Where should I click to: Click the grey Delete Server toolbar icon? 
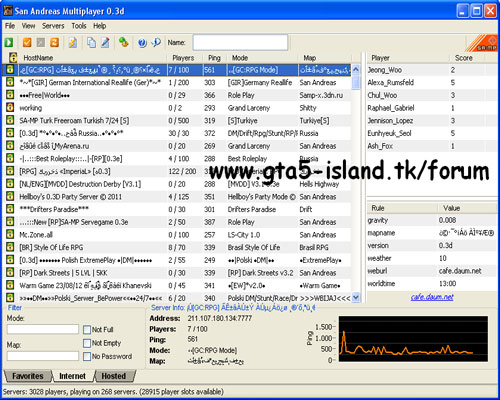(41, 42)
